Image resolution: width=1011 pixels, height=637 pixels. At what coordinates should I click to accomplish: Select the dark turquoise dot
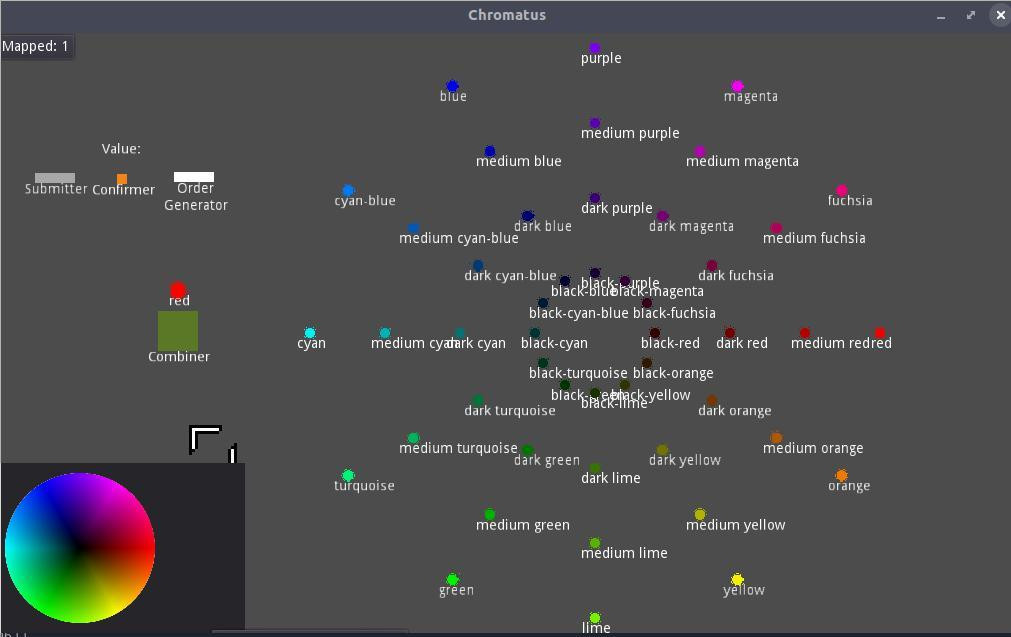coord(478,400)
